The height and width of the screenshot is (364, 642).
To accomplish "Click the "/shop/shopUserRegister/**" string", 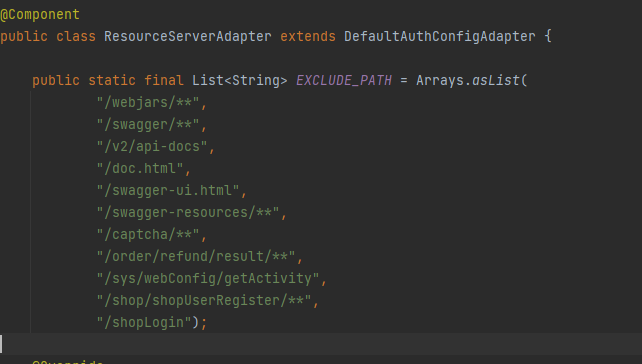I will pyautogui.click(x=204, y=301).
